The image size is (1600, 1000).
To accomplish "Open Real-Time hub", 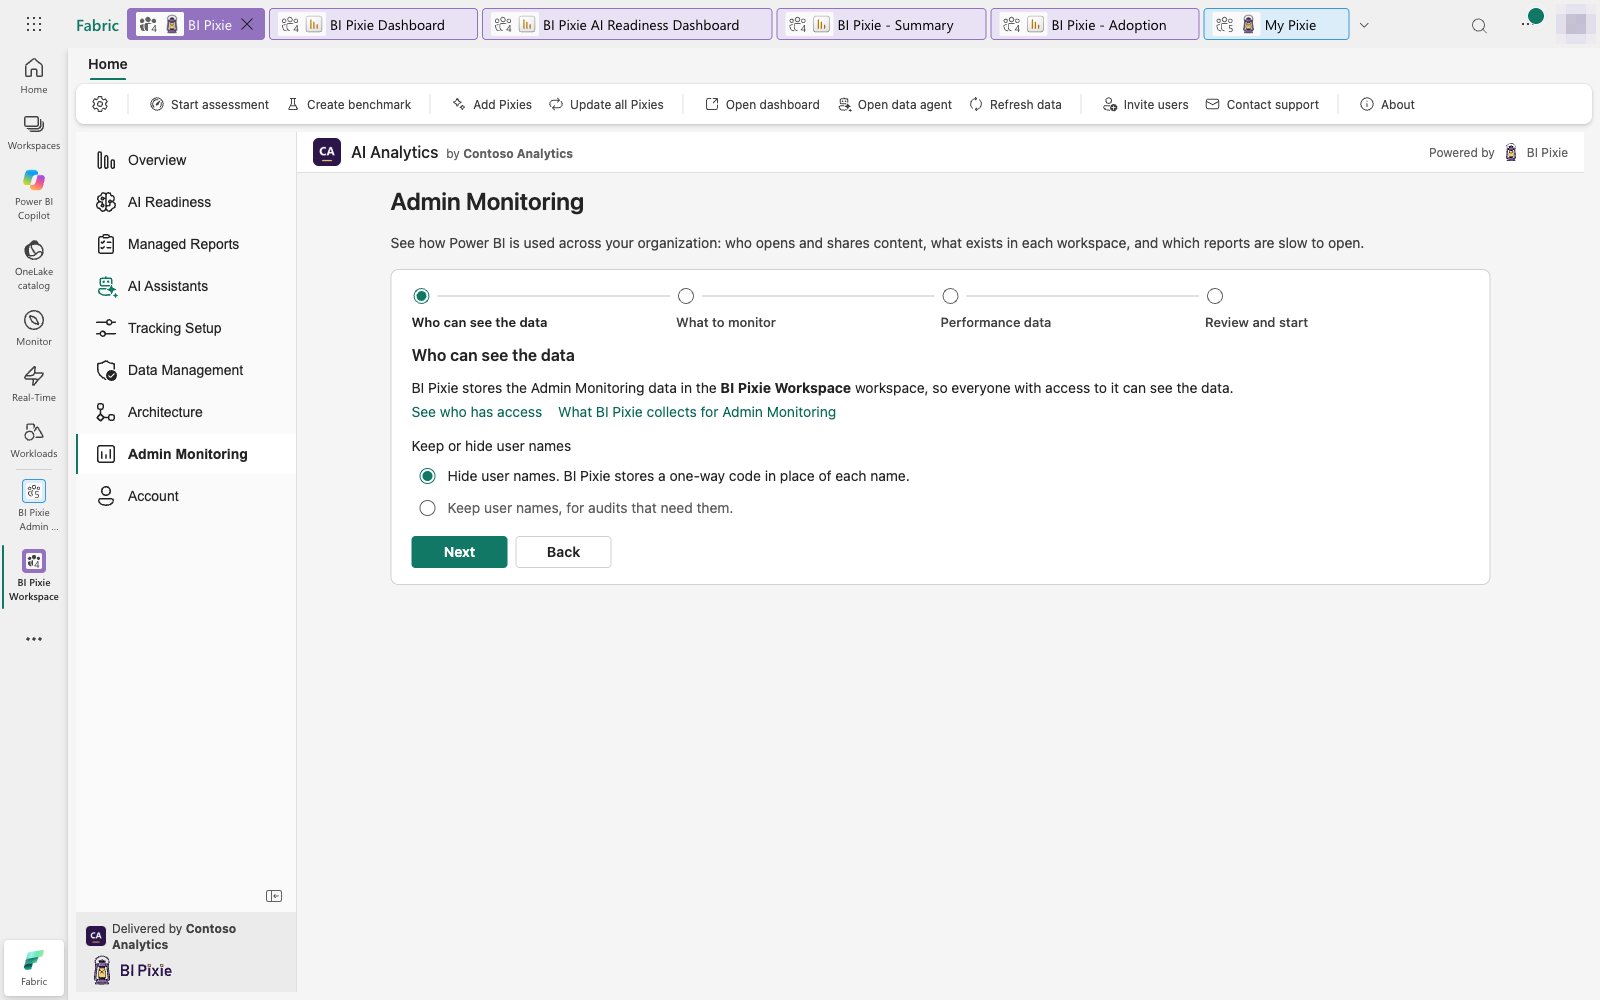I will tap(34, 384).
